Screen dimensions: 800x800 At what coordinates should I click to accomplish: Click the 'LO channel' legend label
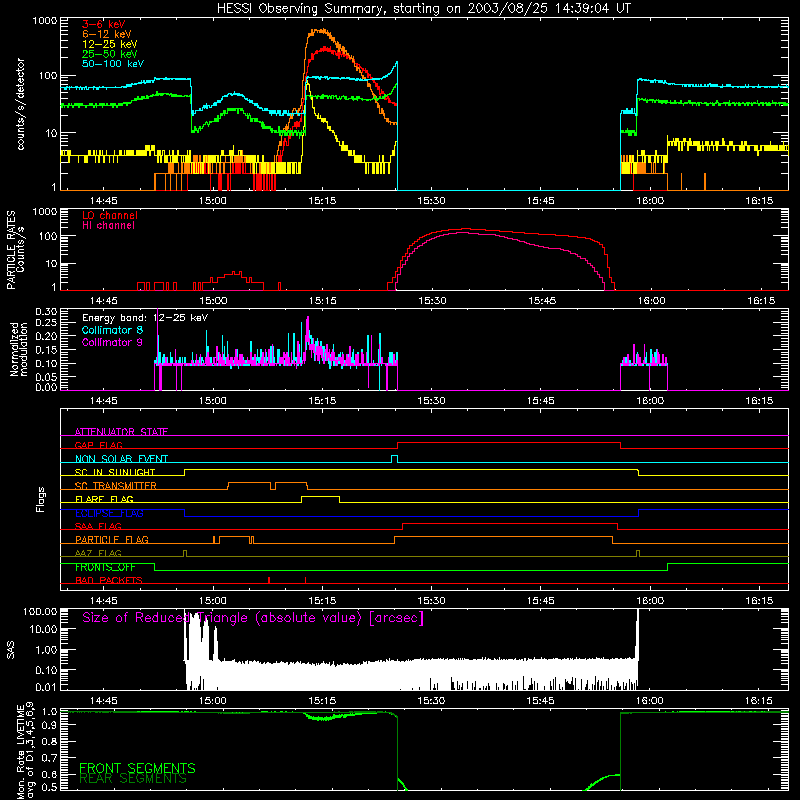pos(110,216)
